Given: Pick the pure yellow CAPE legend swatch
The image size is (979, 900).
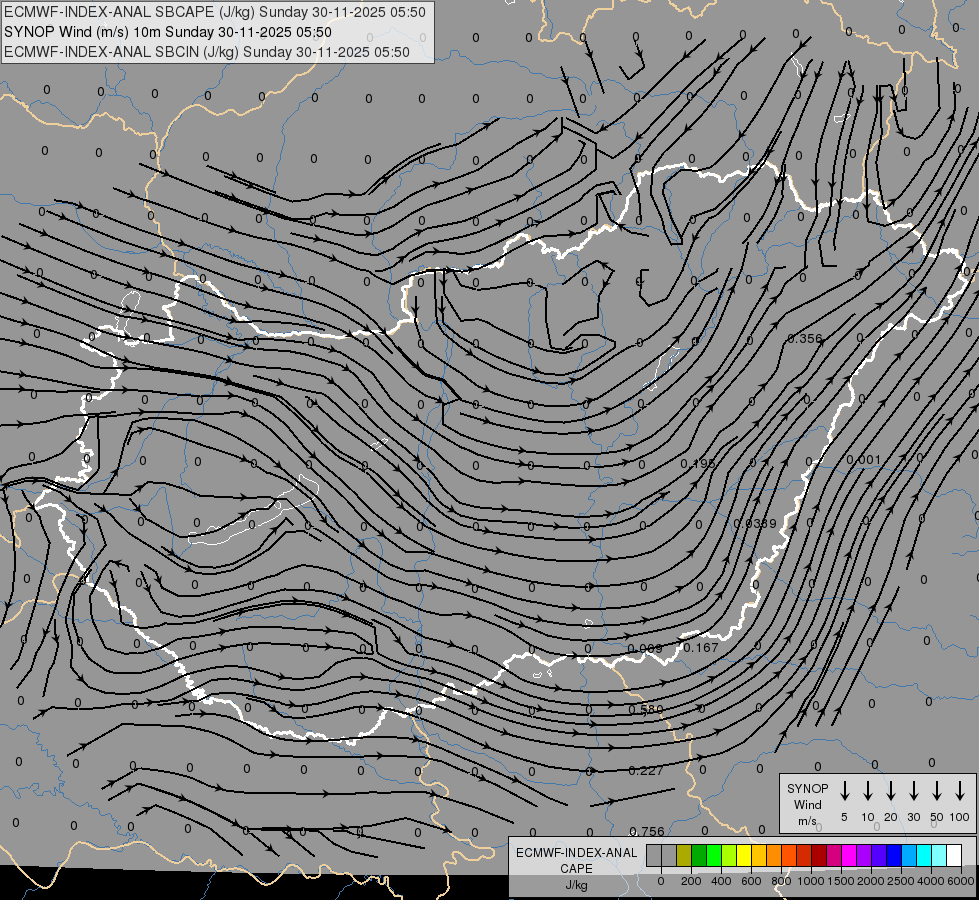Looking at the screenshot, I should [x=744, y=855].
